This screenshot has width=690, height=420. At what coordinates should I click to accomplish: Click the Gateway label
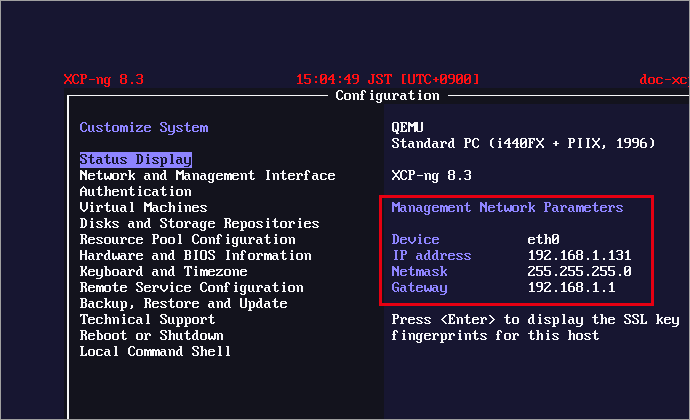(x=419, y=287)
